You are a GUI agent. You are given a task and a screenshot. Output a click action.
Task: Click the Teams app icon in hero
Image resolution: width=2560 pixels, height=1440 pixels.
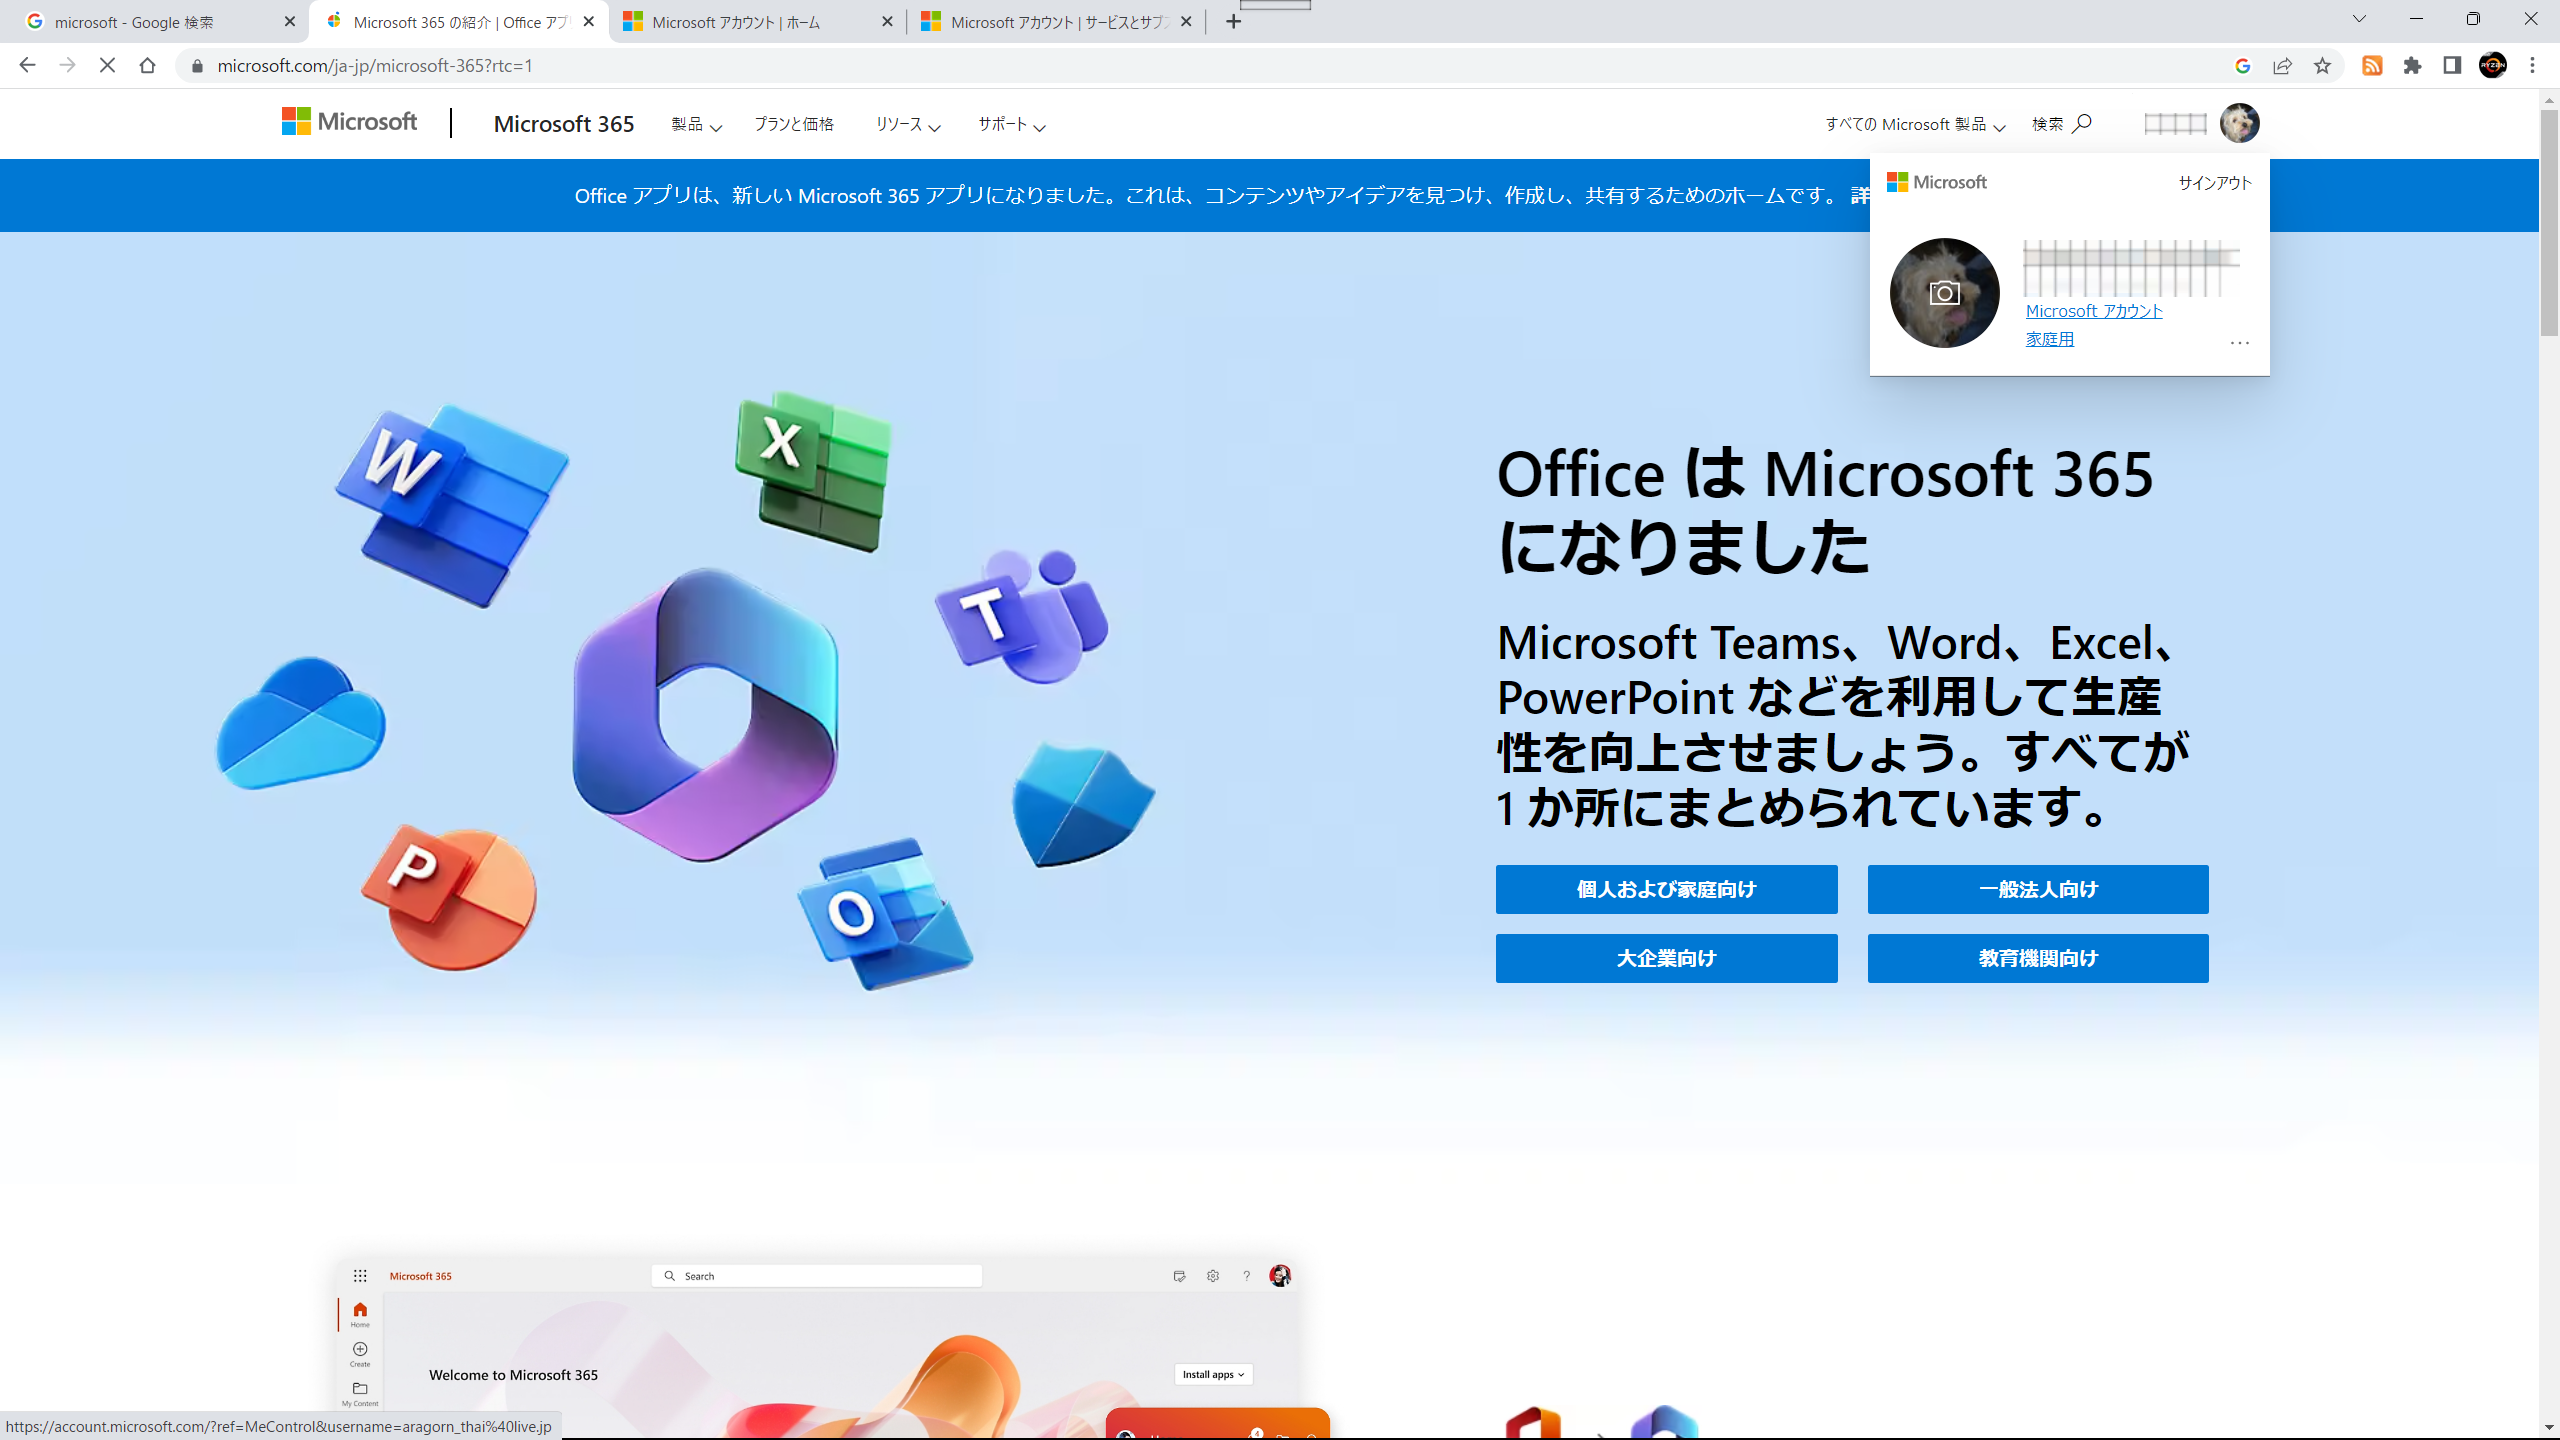point(1022,615)
